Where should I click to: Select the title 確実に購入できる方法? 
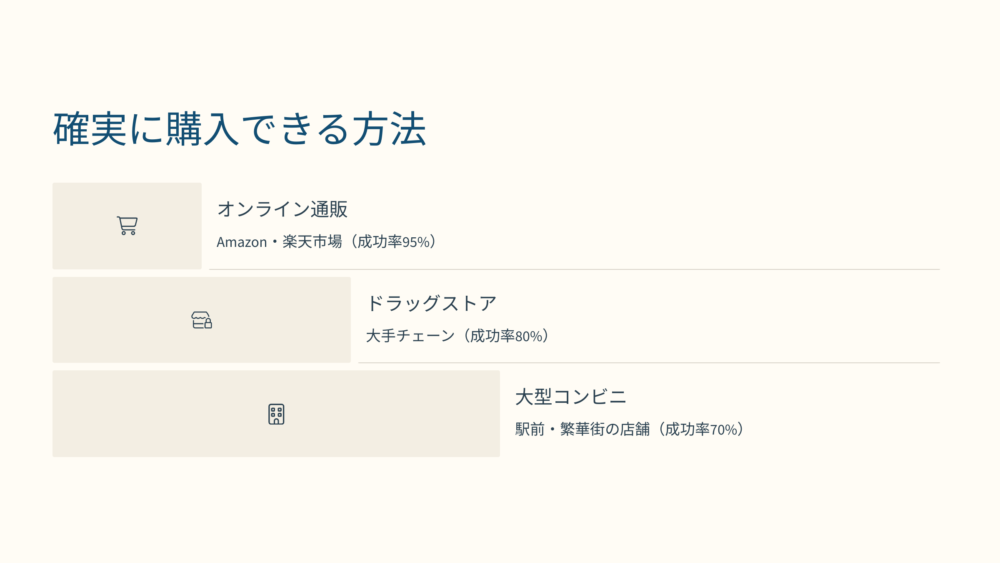pyautogui.click(x=239, y=129)
